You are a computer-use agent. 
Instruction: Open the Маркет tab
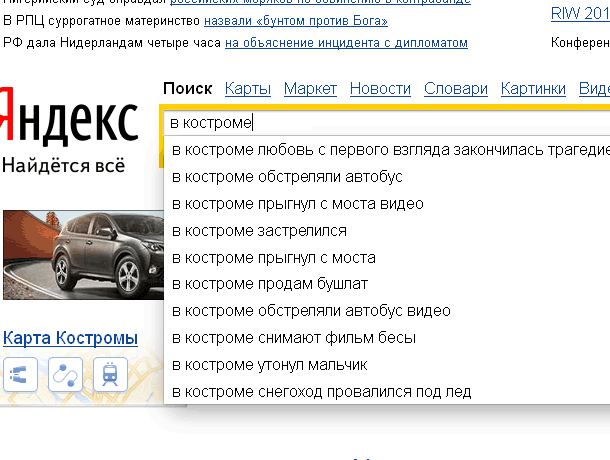pyautogui.click(x=310, y=89)
